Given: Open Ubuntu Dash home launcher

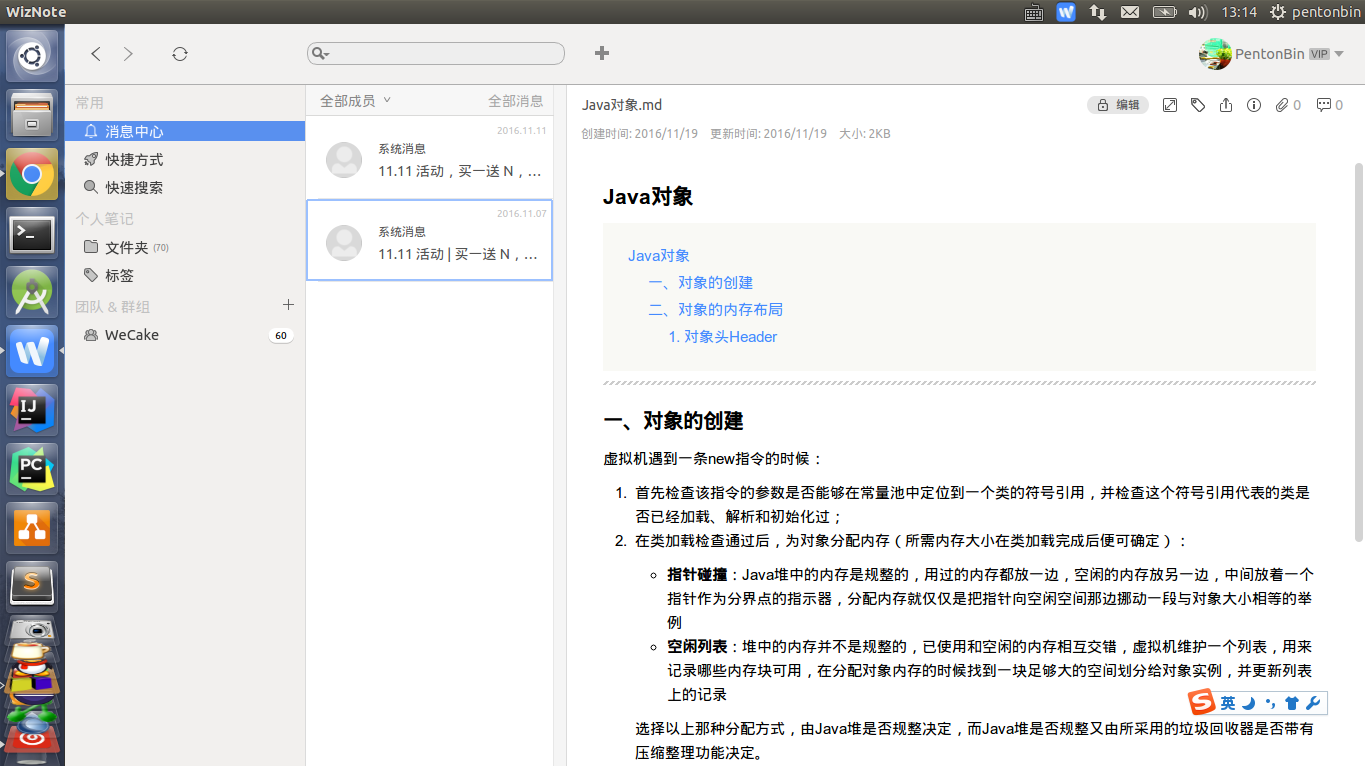Looking at the screenshot, I should 32,56.
